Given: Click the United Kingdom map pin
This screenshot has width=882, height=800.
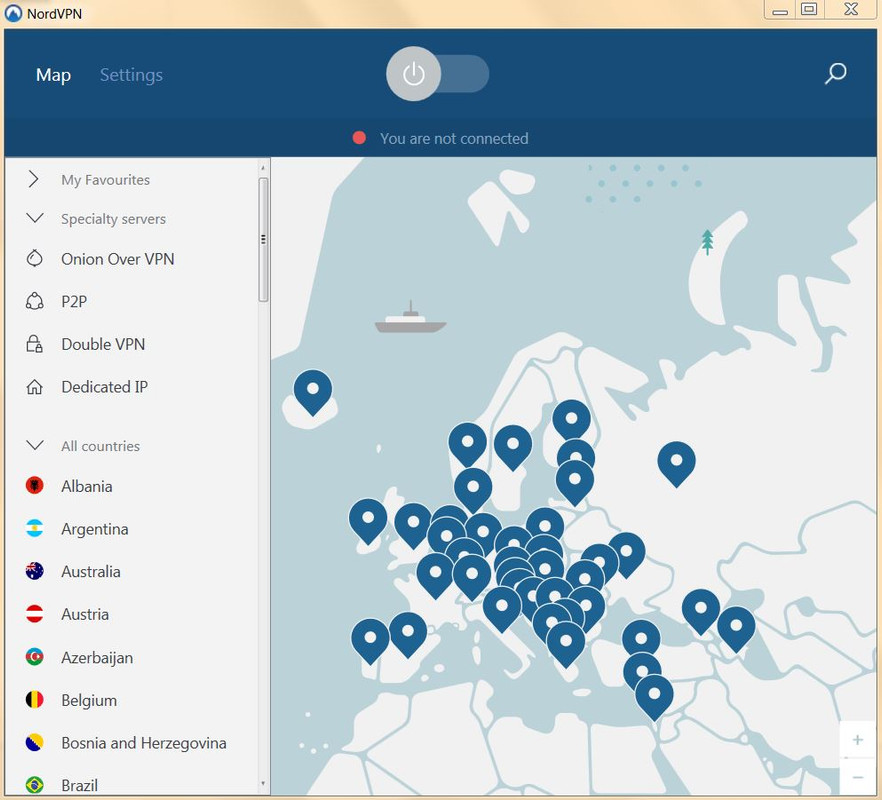Looking at the screenshot, I should [x=413, y=523].
